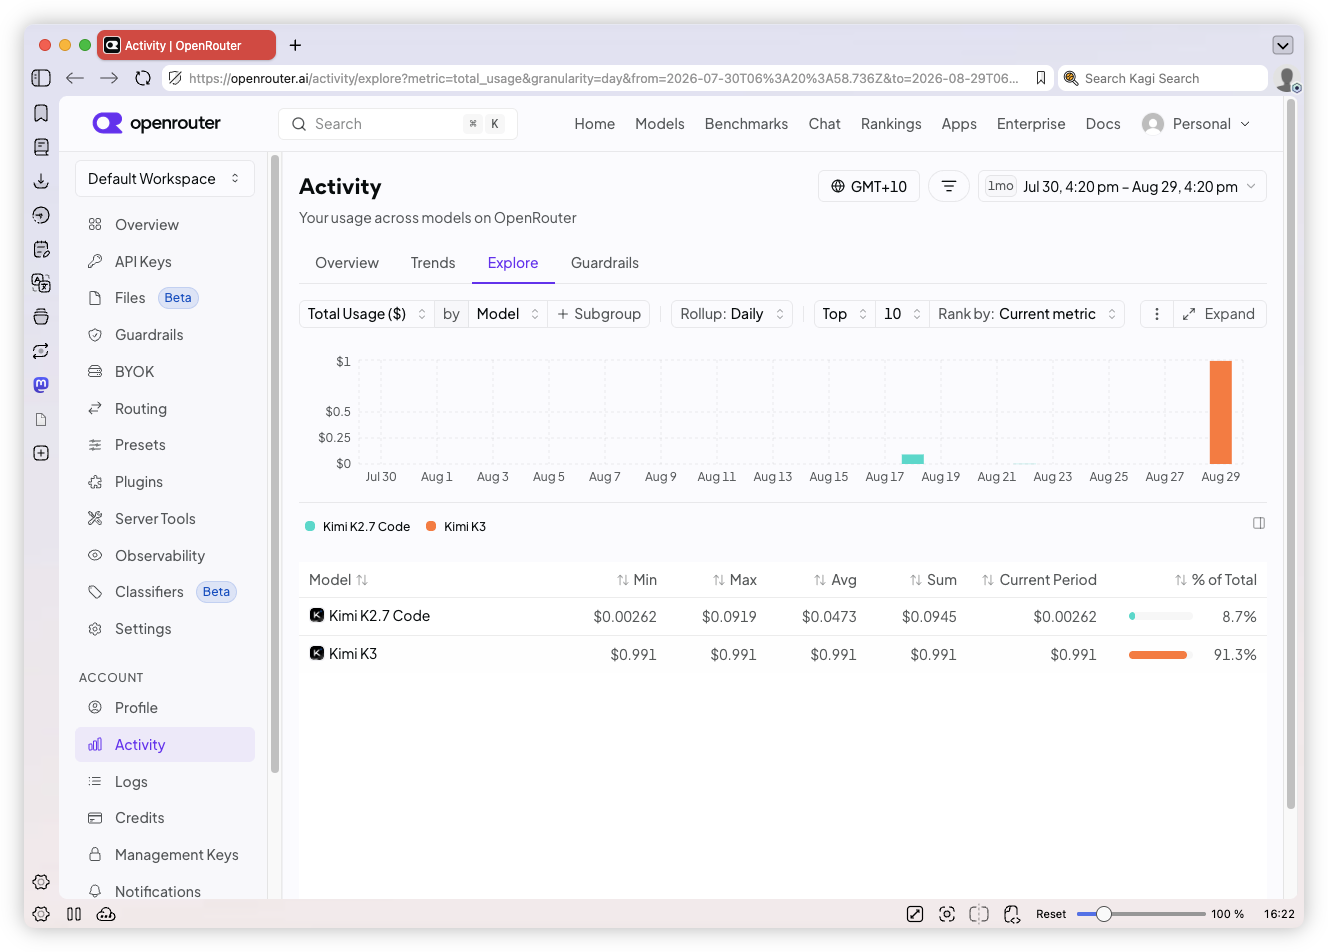Focus the Kagi search field
The height and width of the screenshot is (952, 1328).
pos(1163,78)
